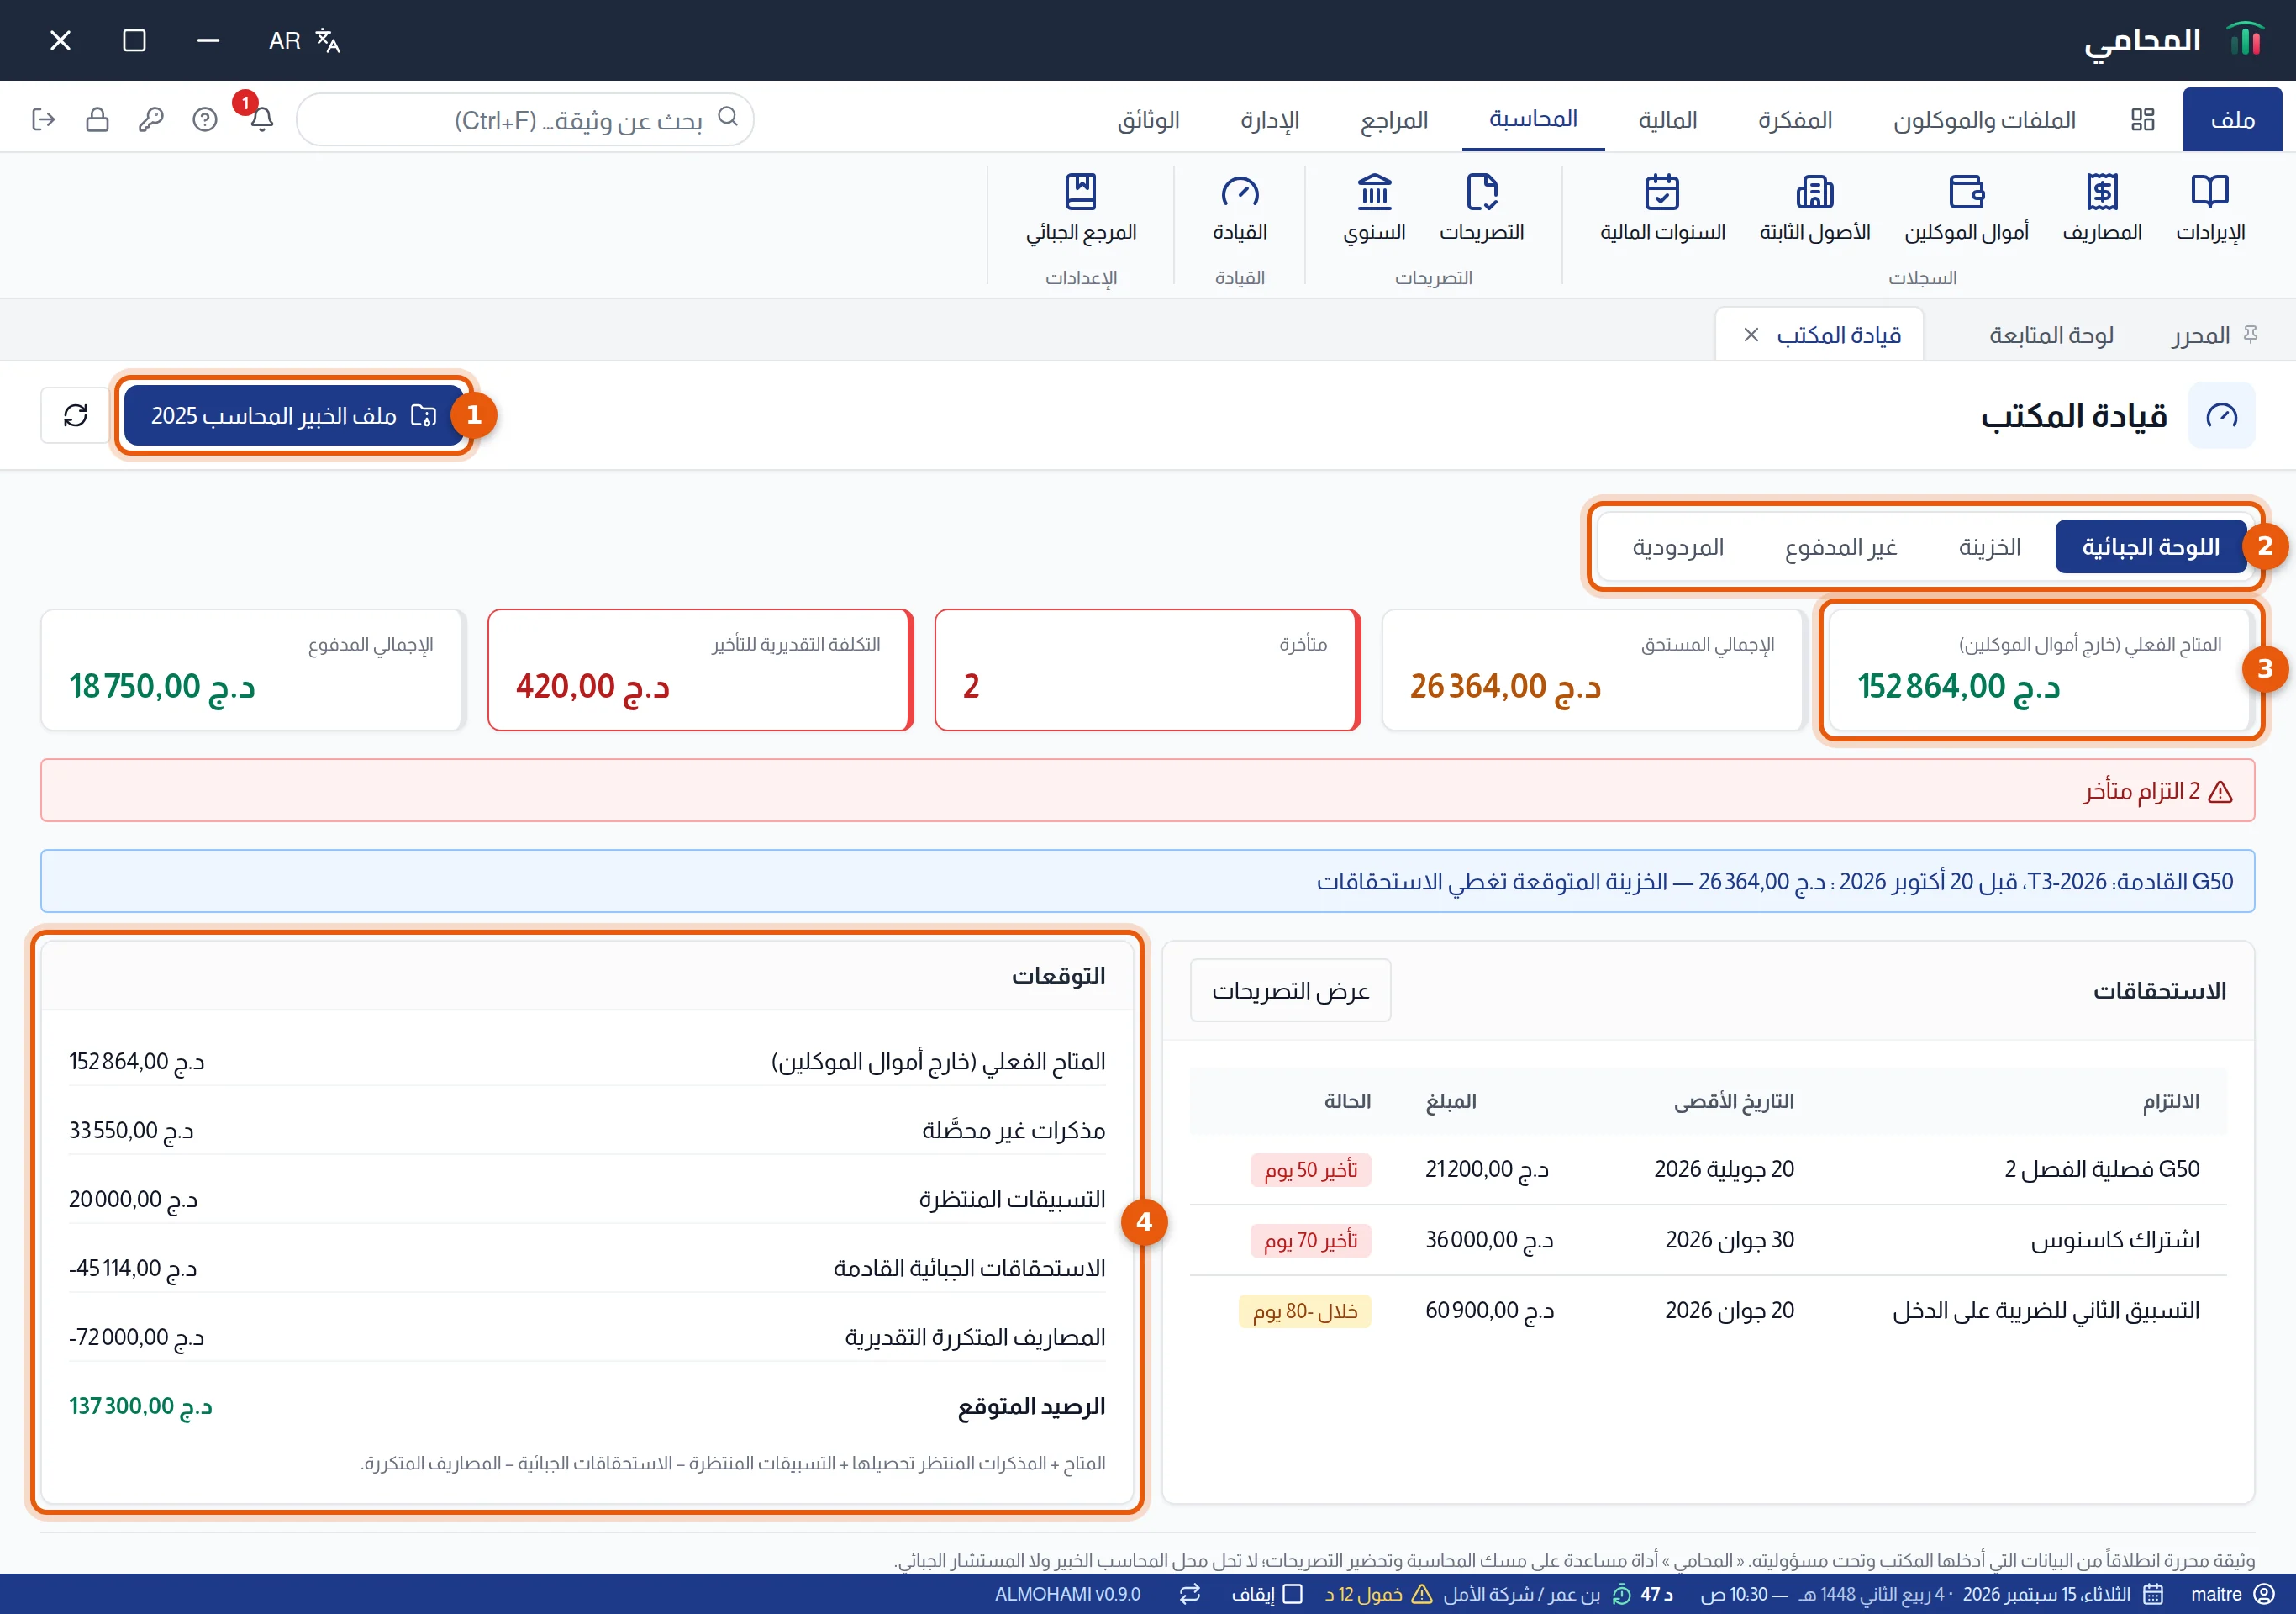Select غير المدفوع view tab
2296x1614 pixels.
[x=1841, y=547]
